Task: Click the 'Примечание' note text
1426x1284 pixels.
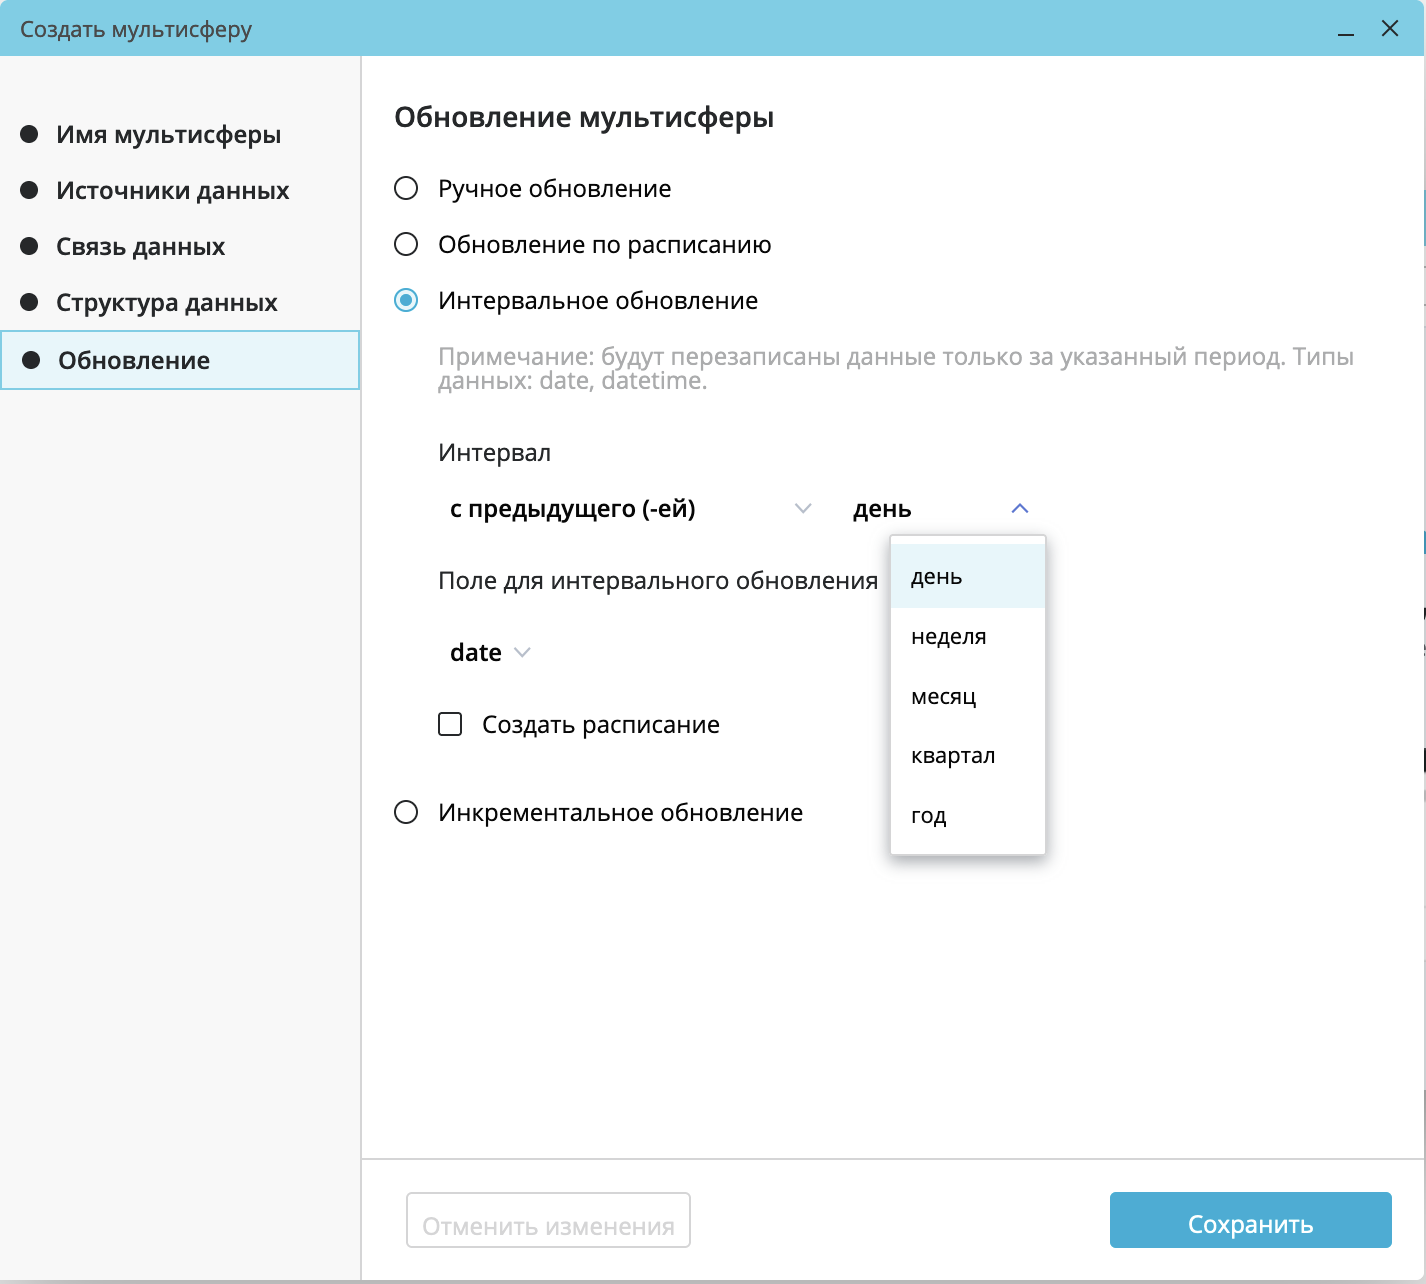Action: (x=896, y=369)
